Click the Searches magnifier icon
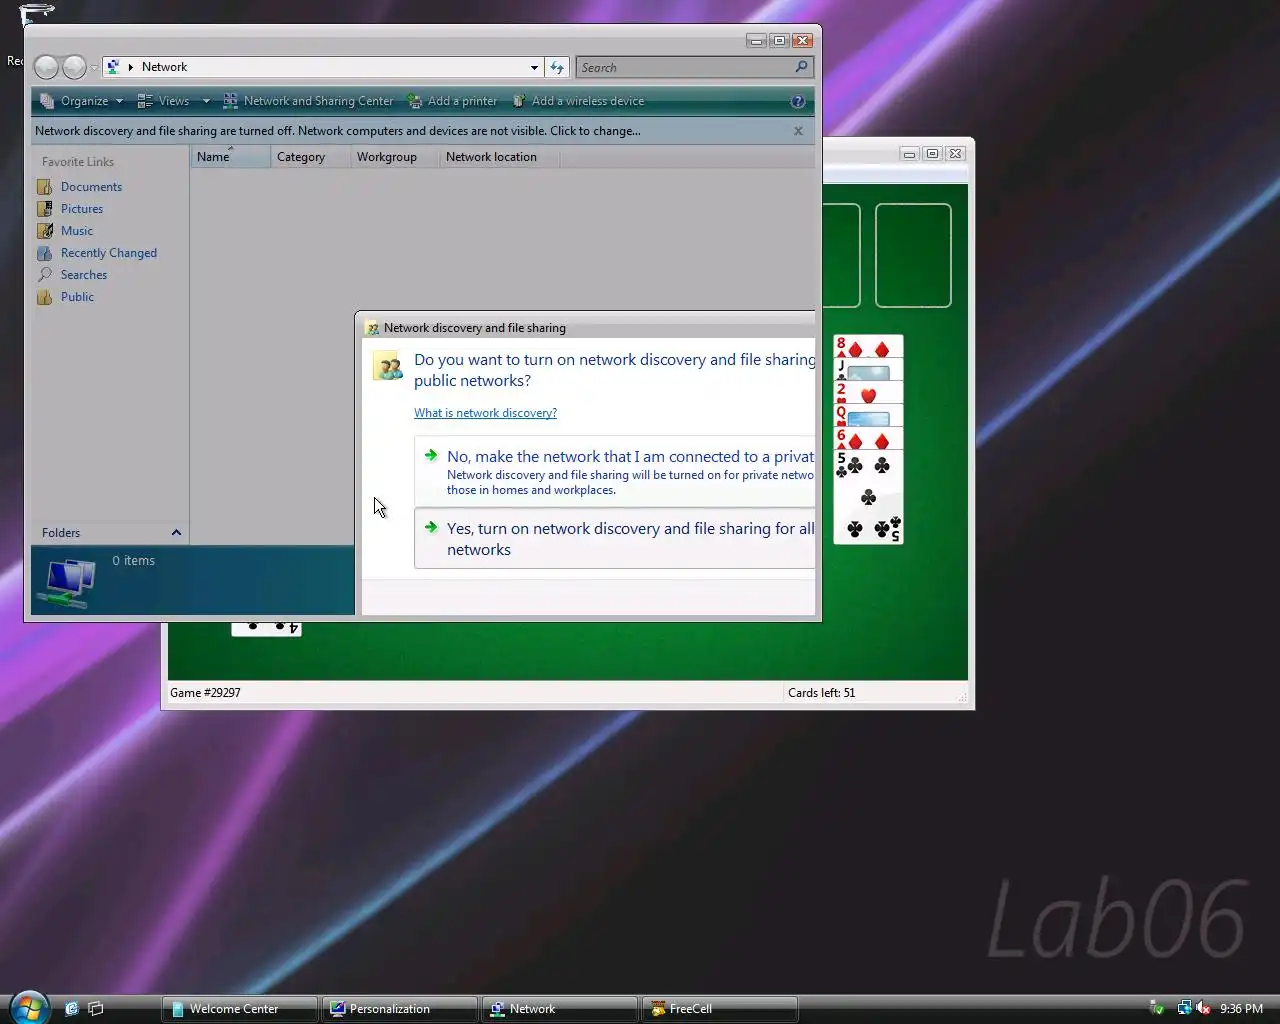 pyautogui.click(x=45, y=275)
